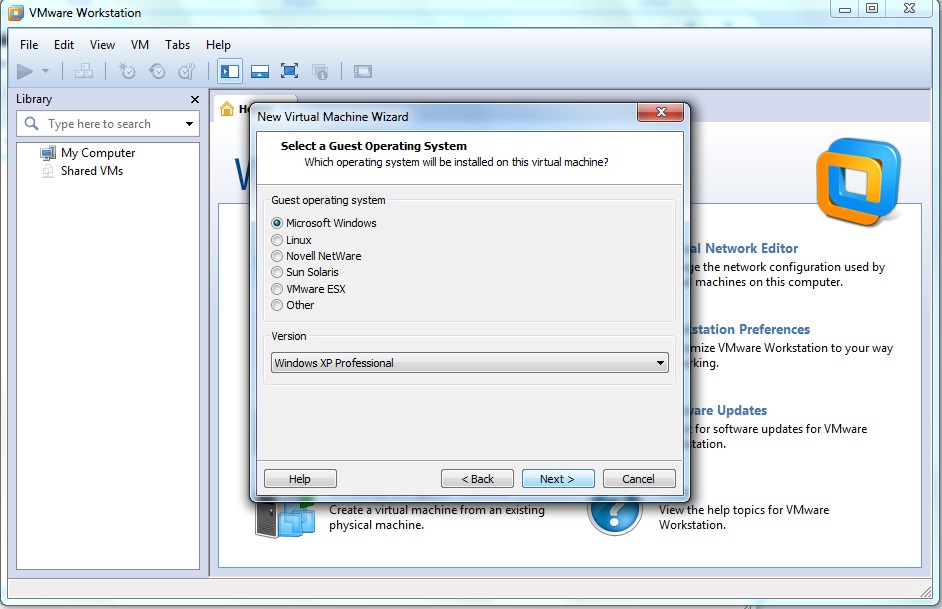This screenshot has height=609, width=942.
Task: Click the virtualize physical machine icon
Action: pos(285,520)
